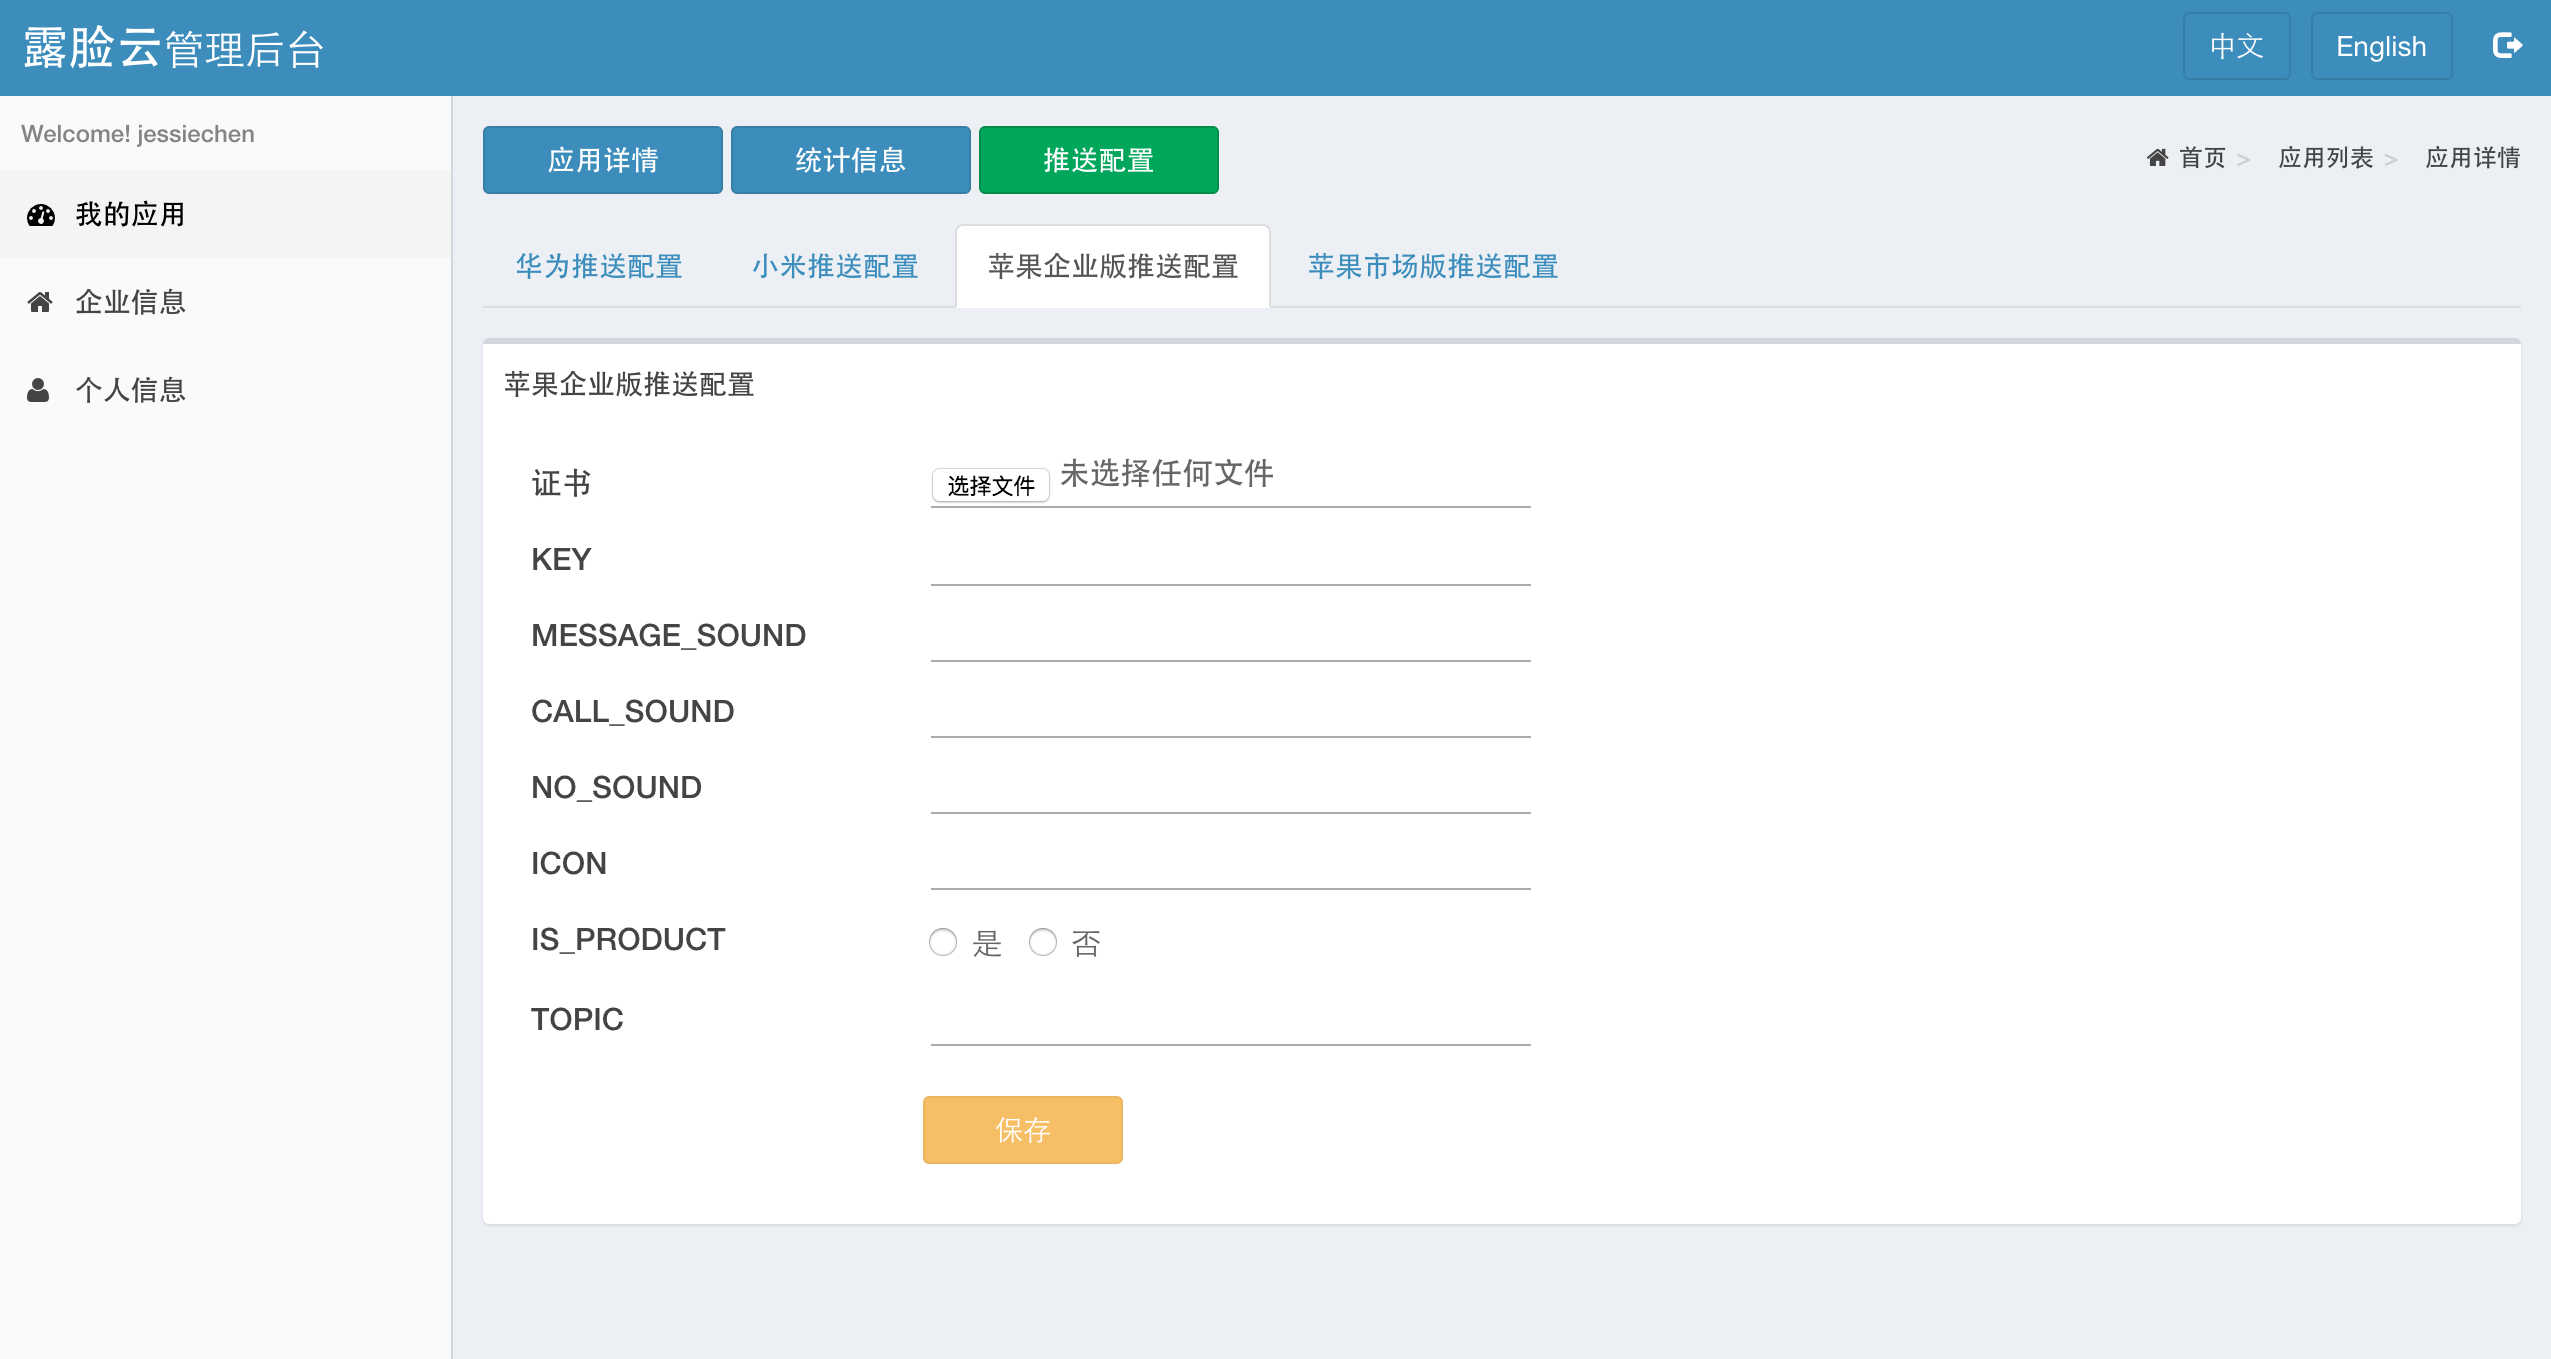Viewport: 2551px width, 1359px height.
Task: Click the home icon in breadcrumb
Action: [x=2157, y=158]
